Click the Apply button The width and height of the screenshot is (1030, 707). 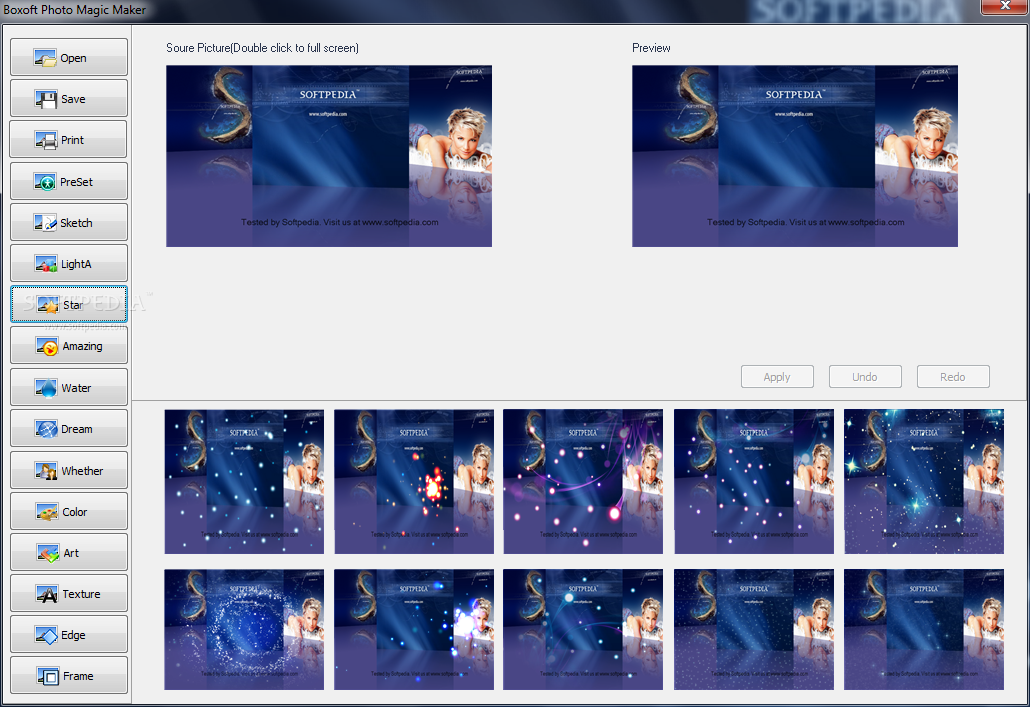point(777,376)
